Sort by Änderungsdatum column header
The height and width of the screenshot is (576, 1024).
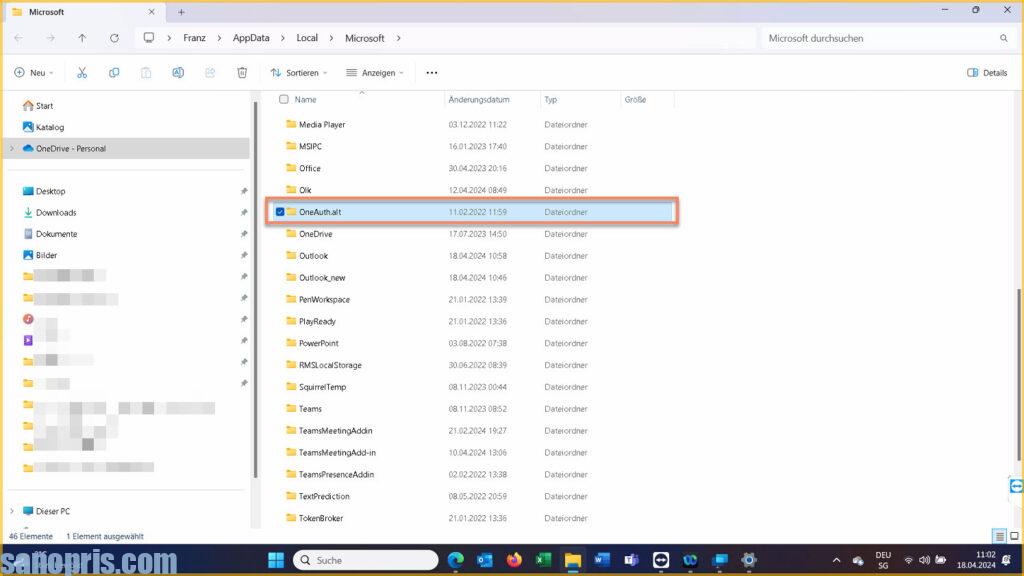(479, 99)
